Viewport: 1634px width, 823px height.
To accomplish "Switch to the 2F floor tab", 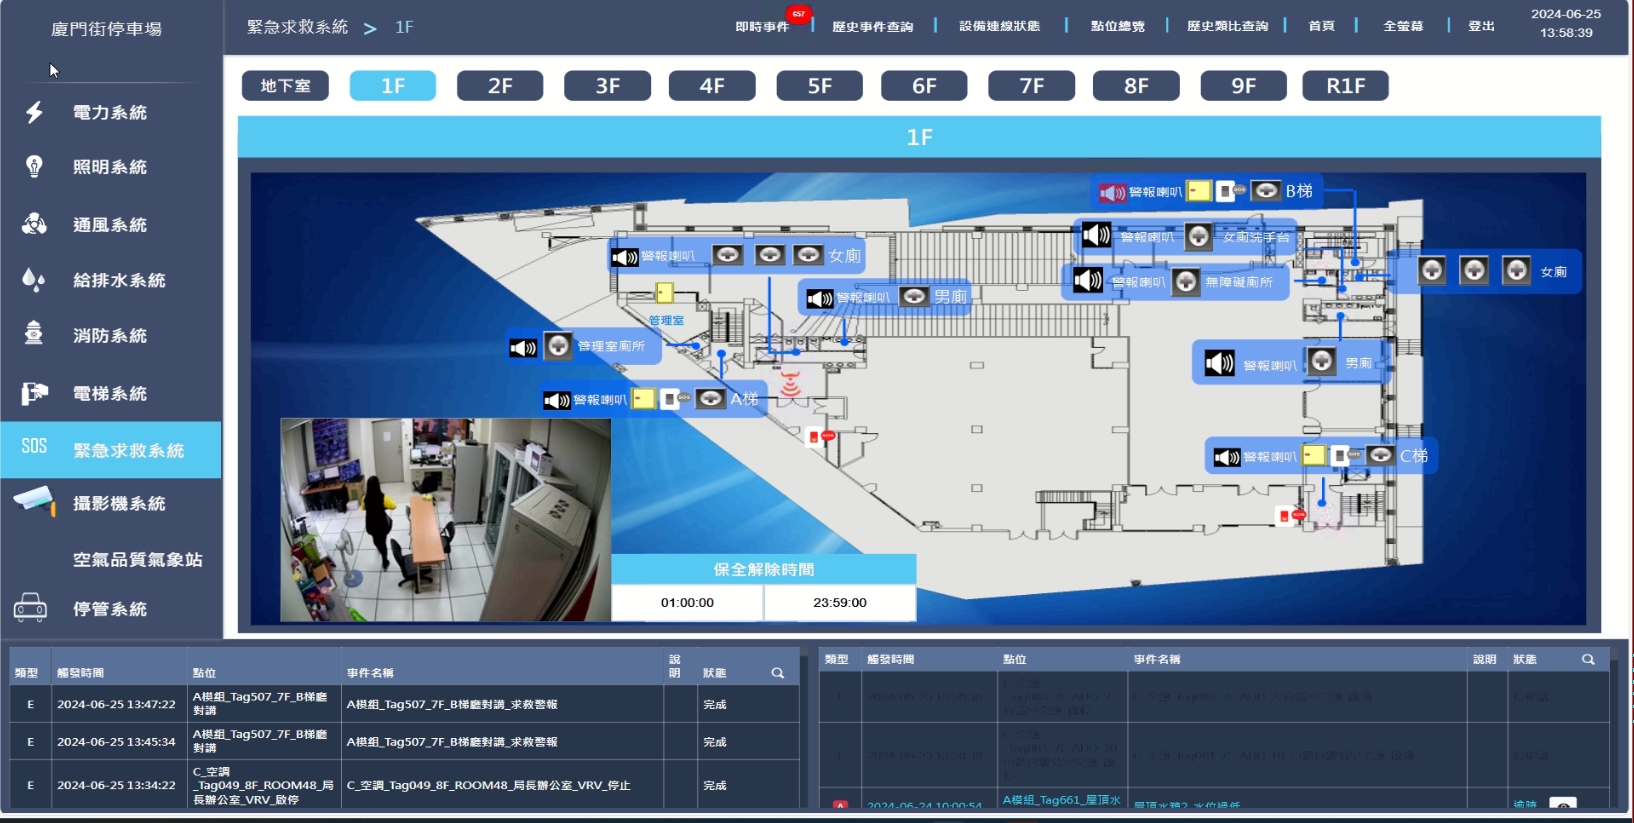I will pyautogui.click(x=500, y=86).
